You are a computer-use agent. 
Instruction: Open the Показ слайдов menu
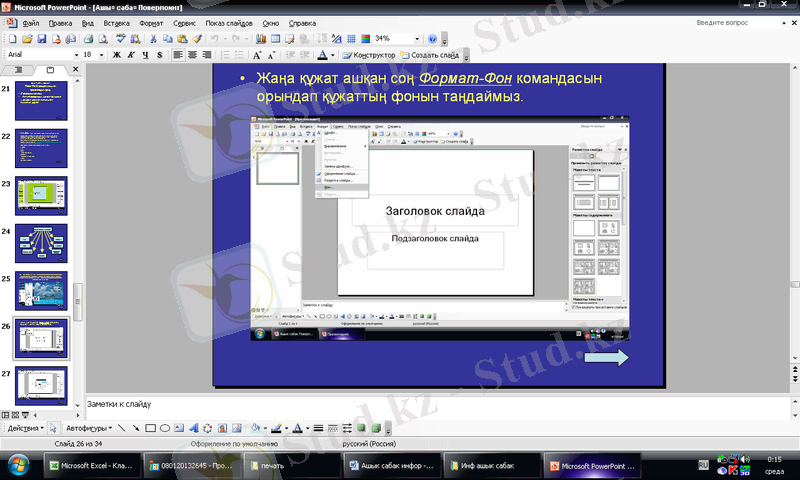229,21
